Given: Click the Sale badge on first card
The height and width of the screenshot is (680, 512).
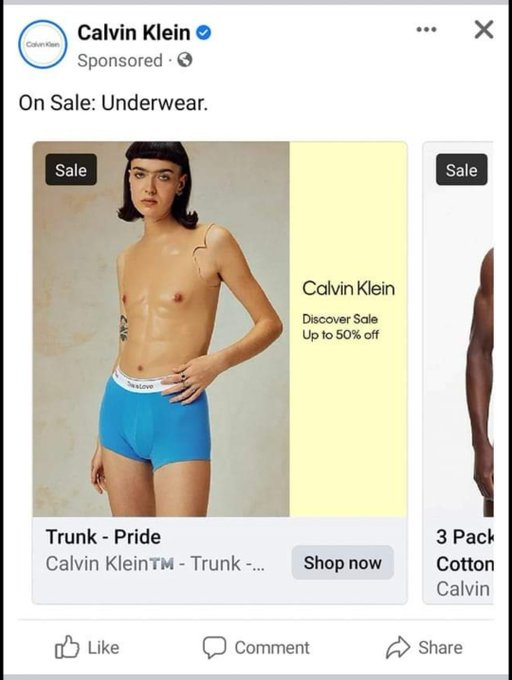Looking at the screenshot, I should pos(71,170).
